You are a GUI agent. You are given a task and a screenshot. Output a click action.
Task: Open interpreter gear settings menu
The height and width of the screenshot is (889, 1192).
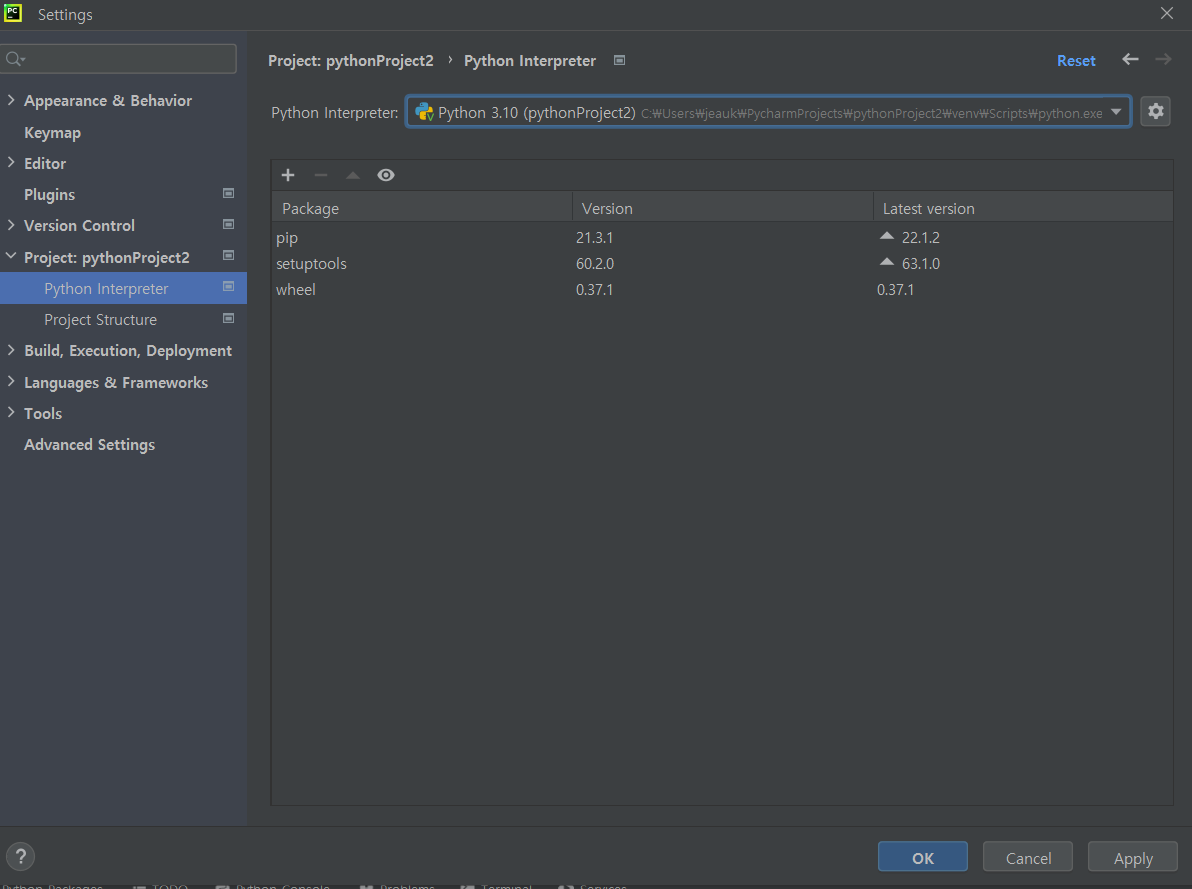(1156, 111)
